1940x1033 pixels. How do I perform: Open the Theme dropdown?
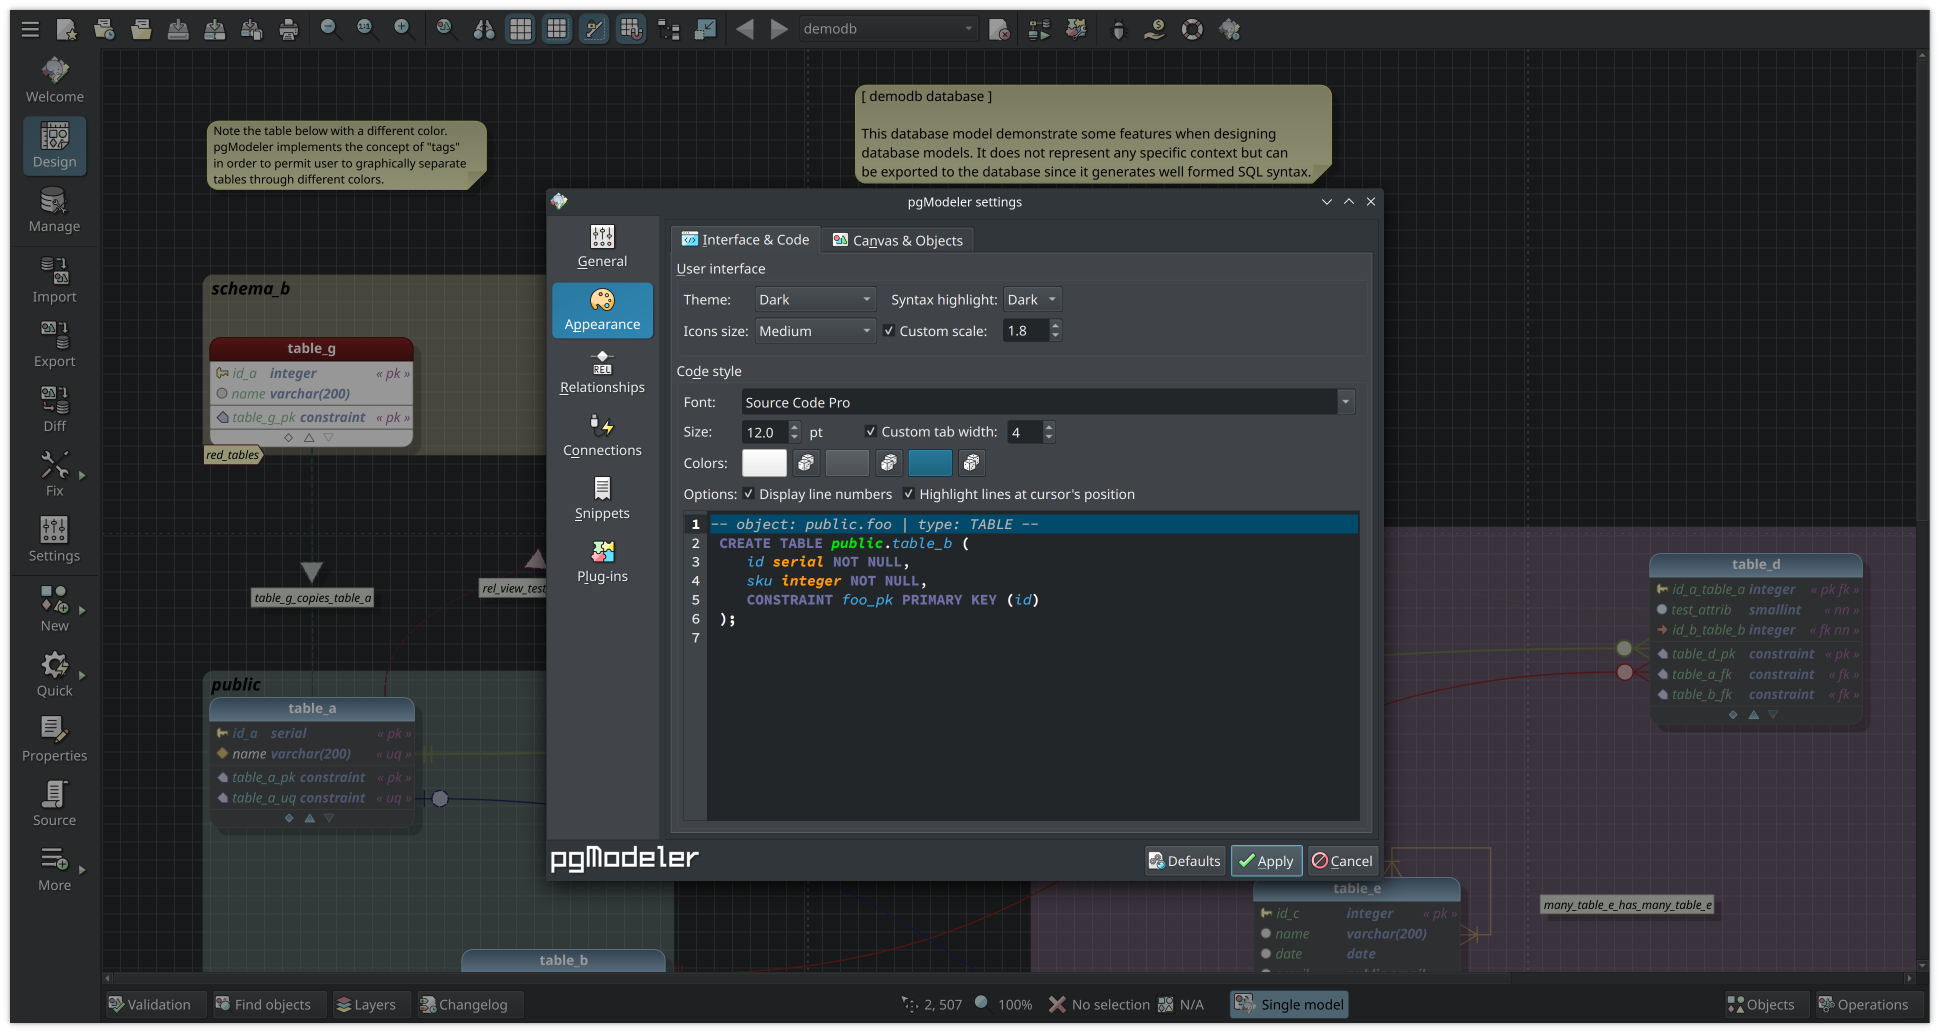point(815,299)
